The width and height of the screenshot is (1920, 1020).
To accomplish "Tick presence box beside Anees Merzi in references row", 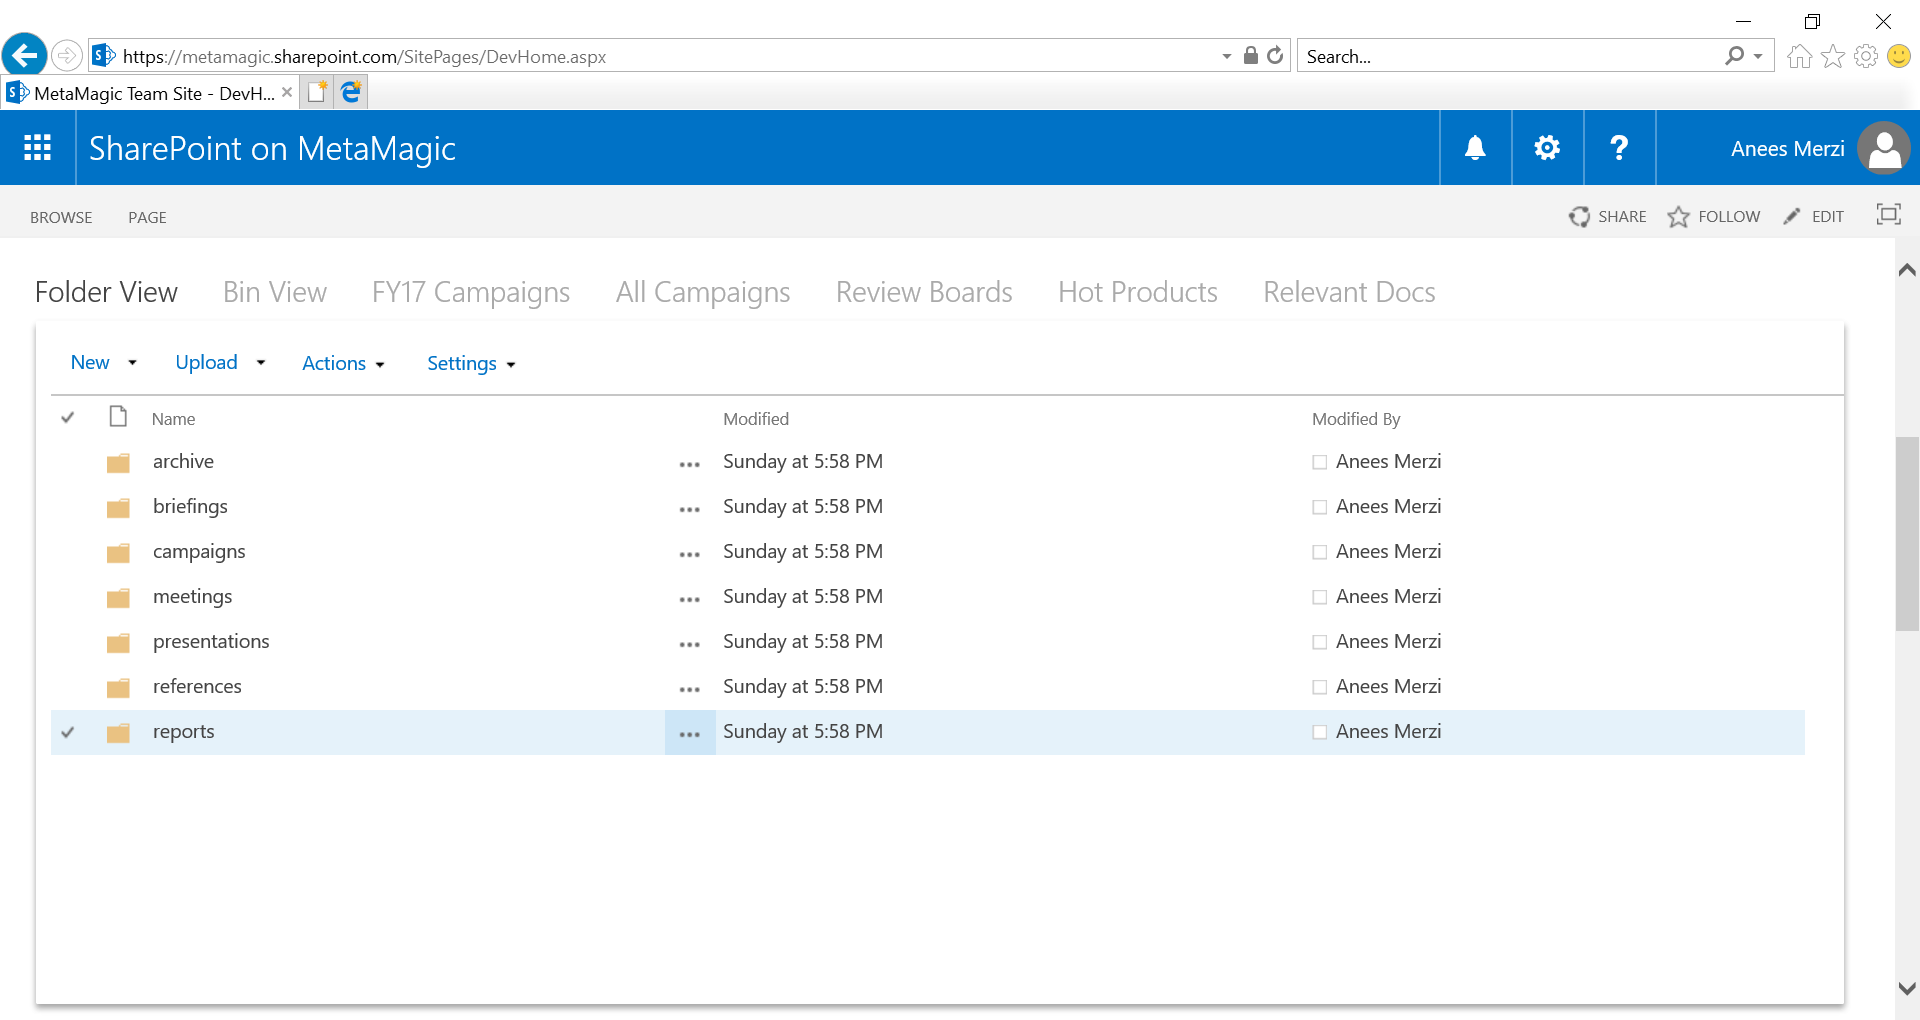I will click(1320, 687).
